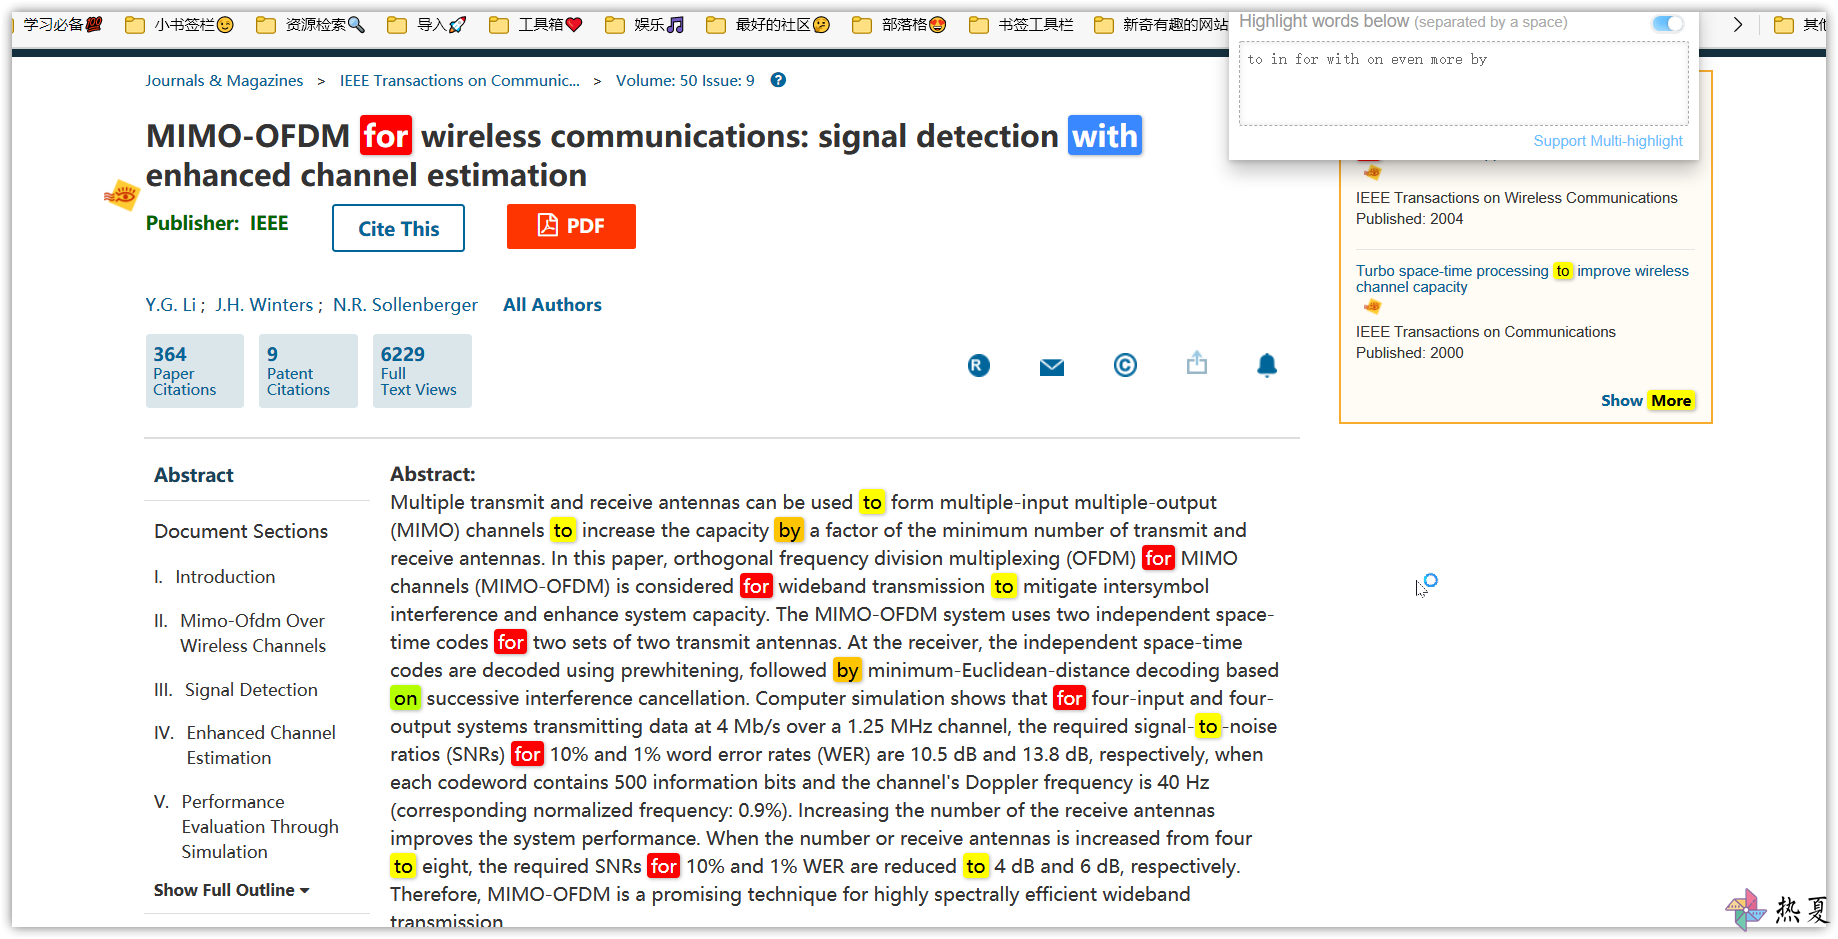1838x939 pixels.
Task: Open the 书签工具栏 bookmark folder
Action: (x=1021, y=24)
